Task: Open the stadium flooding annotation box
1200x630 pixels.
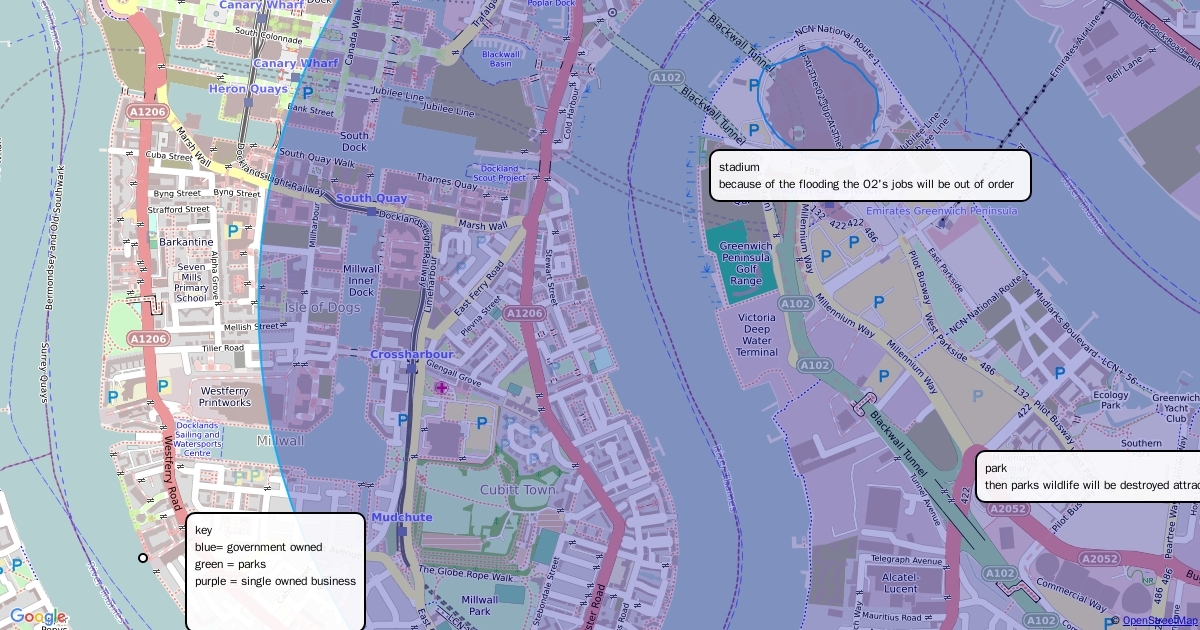Action: [x=869, y=175]
